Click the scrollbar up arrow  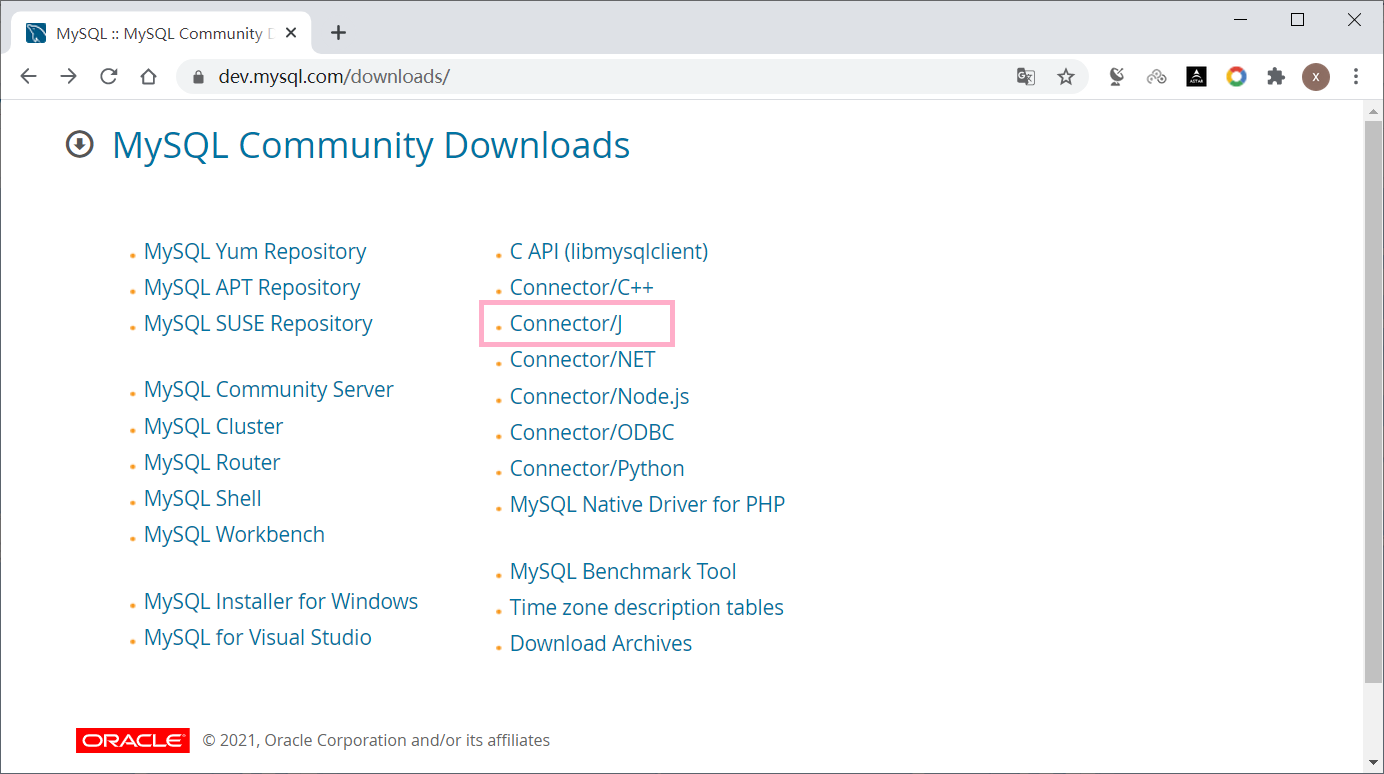click(x=1374, y=109)
